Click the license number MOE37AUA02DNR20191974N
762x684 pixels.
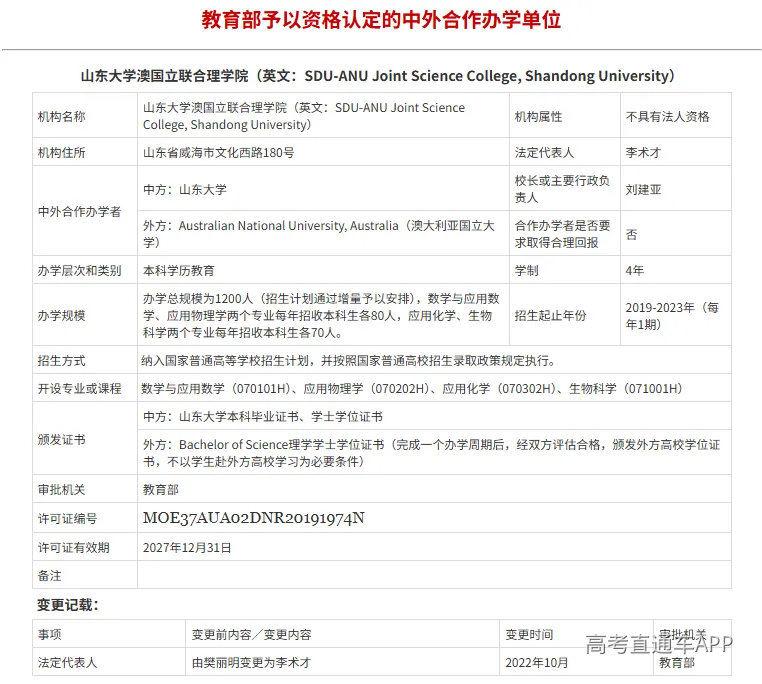(254, 518)
